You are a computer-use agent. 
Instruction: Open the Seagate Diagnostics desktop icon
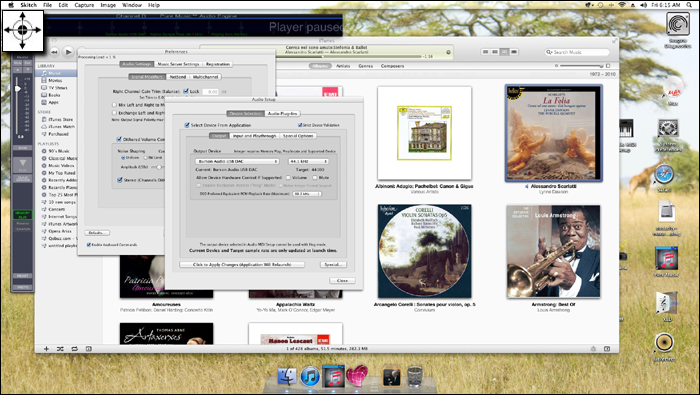pyautogui.click(x=678, y=24)
